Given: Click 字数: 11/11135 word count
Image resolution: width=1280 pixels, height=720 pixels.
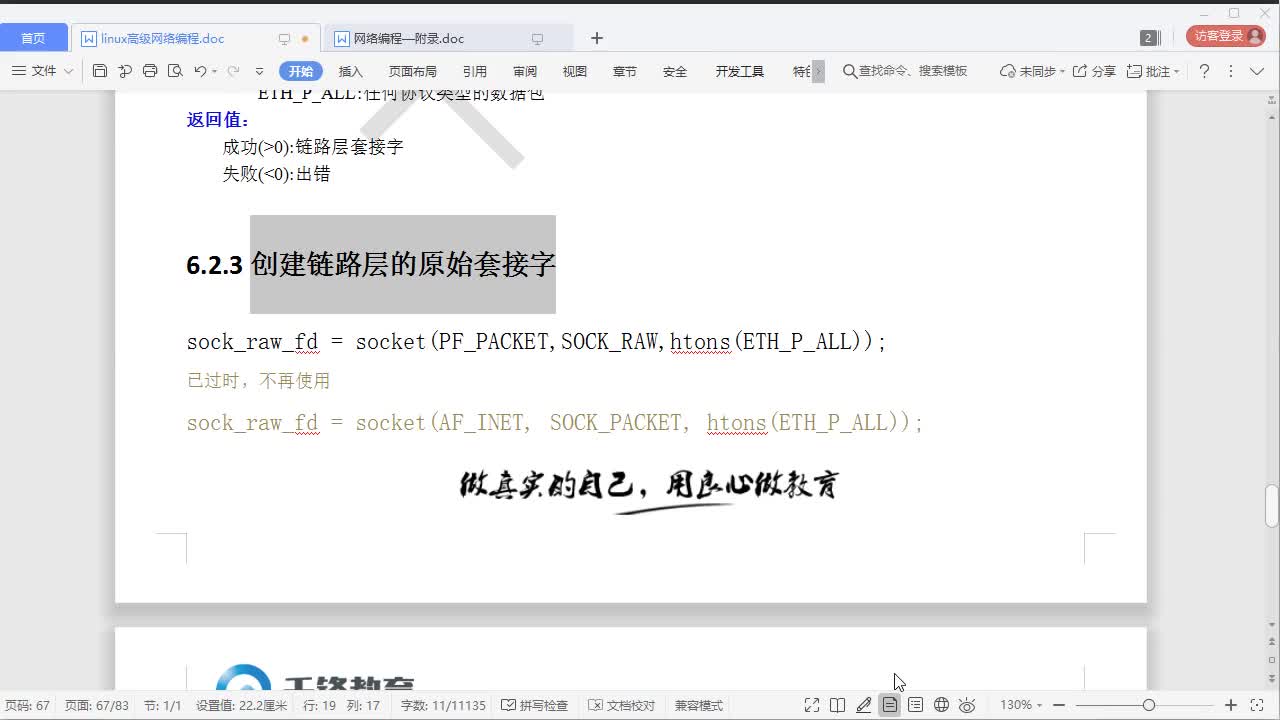Looking at the screenshot, I should click(x=443, y=705).
